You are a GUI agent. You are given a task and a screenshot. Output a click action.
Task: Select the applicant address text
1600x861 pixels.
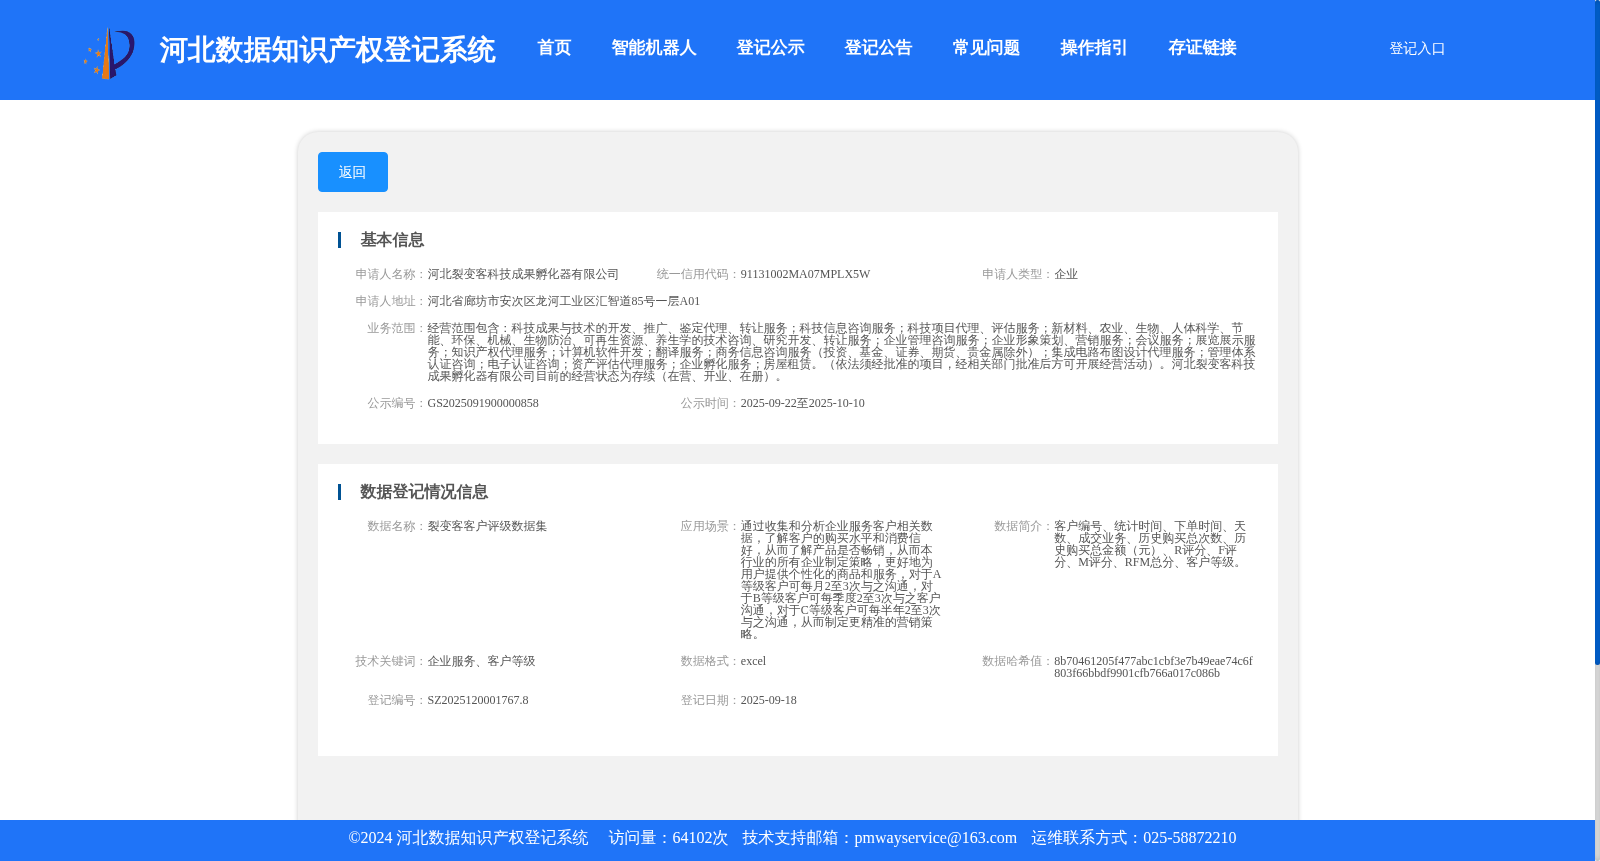[564, 301]
